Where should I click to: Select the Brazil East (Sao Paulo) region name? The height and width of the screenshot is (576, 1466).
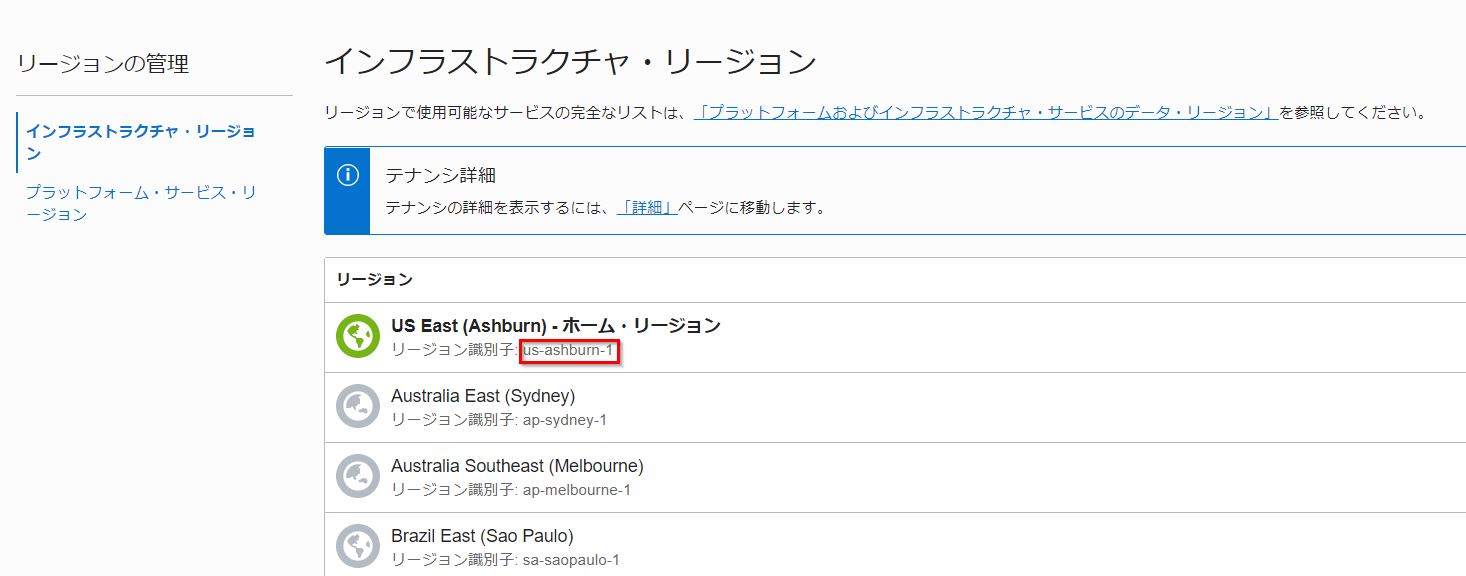tap(482, 536)
